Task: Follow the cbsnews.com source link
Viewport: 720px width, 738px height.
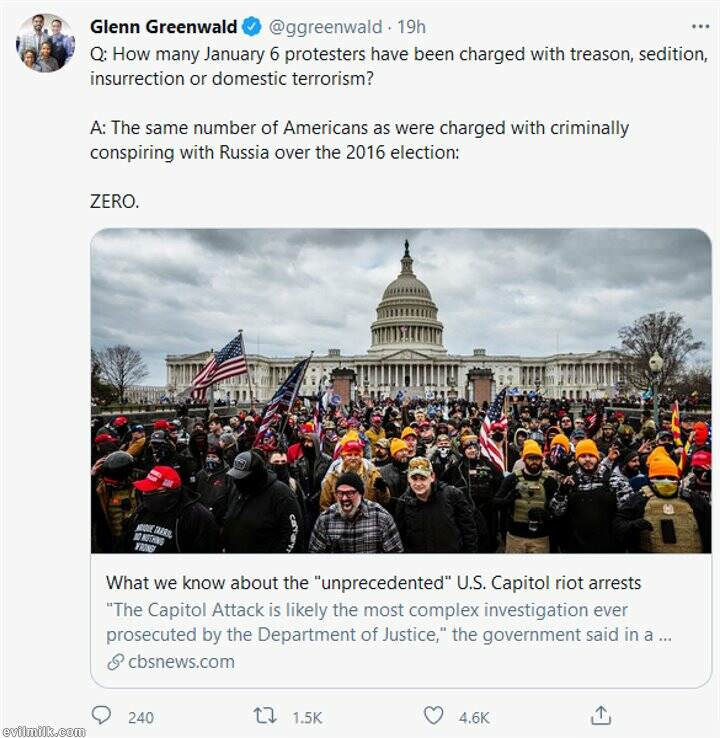Action: pos(181,662)
